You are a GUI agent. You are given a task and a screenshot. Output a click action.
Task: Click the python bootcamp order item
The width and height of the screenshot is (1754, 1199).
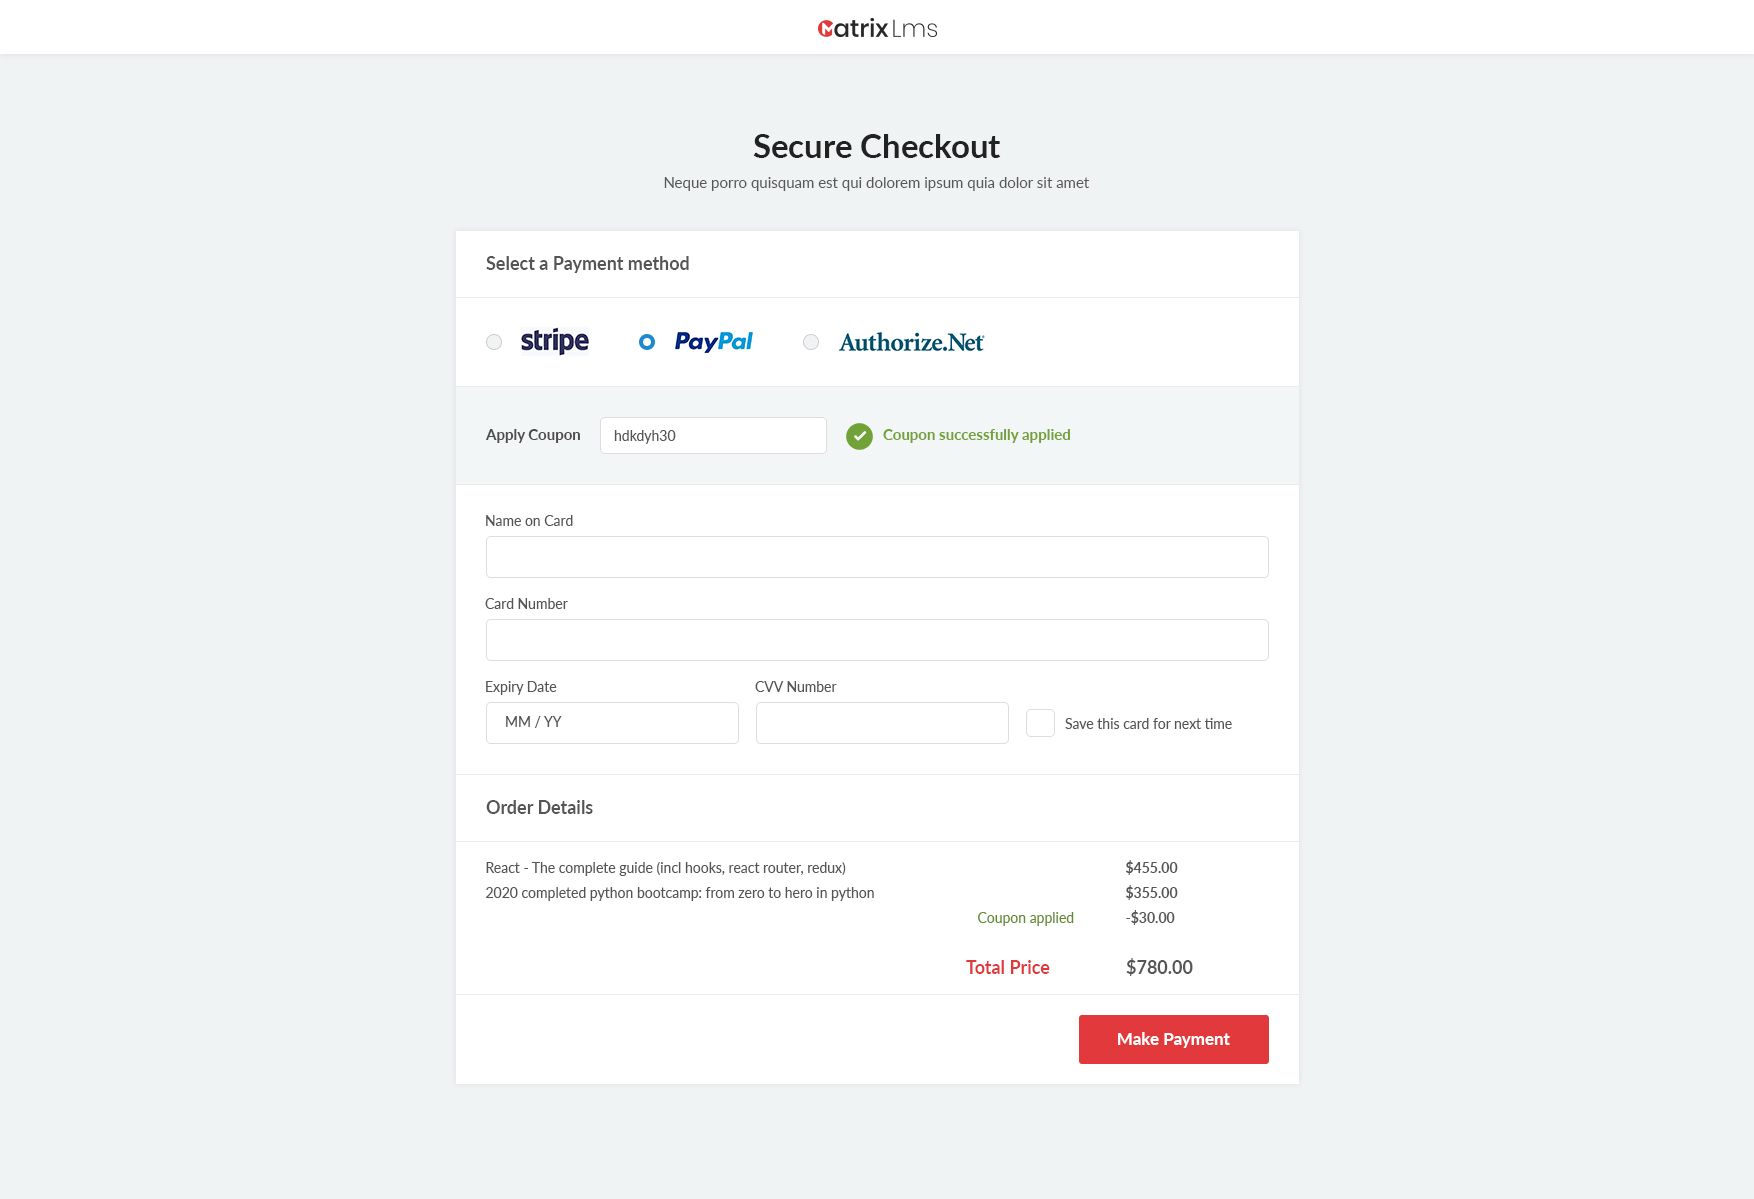680,893
